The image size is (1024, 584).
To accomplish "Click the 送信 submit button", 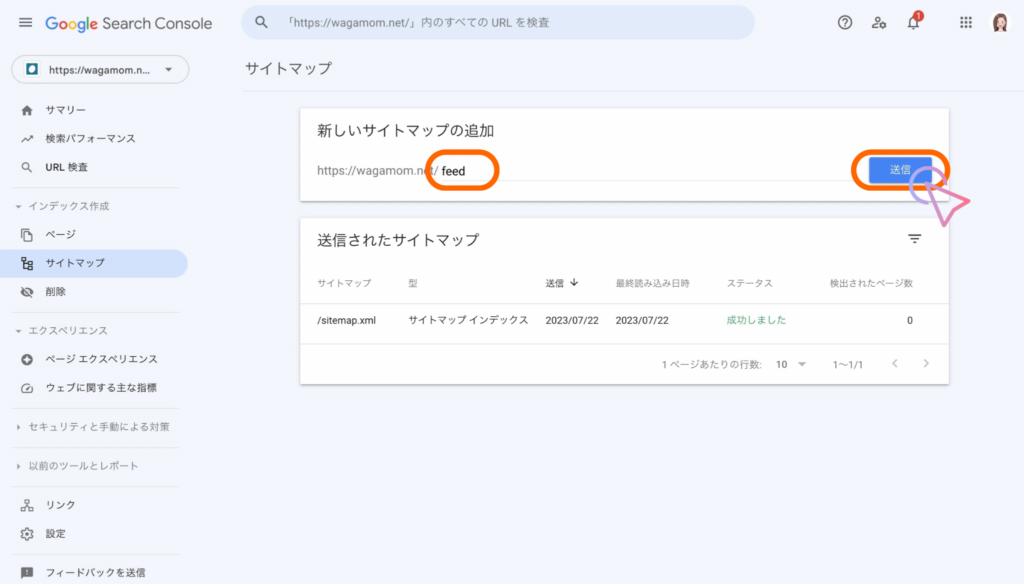I will pos(900,170).
